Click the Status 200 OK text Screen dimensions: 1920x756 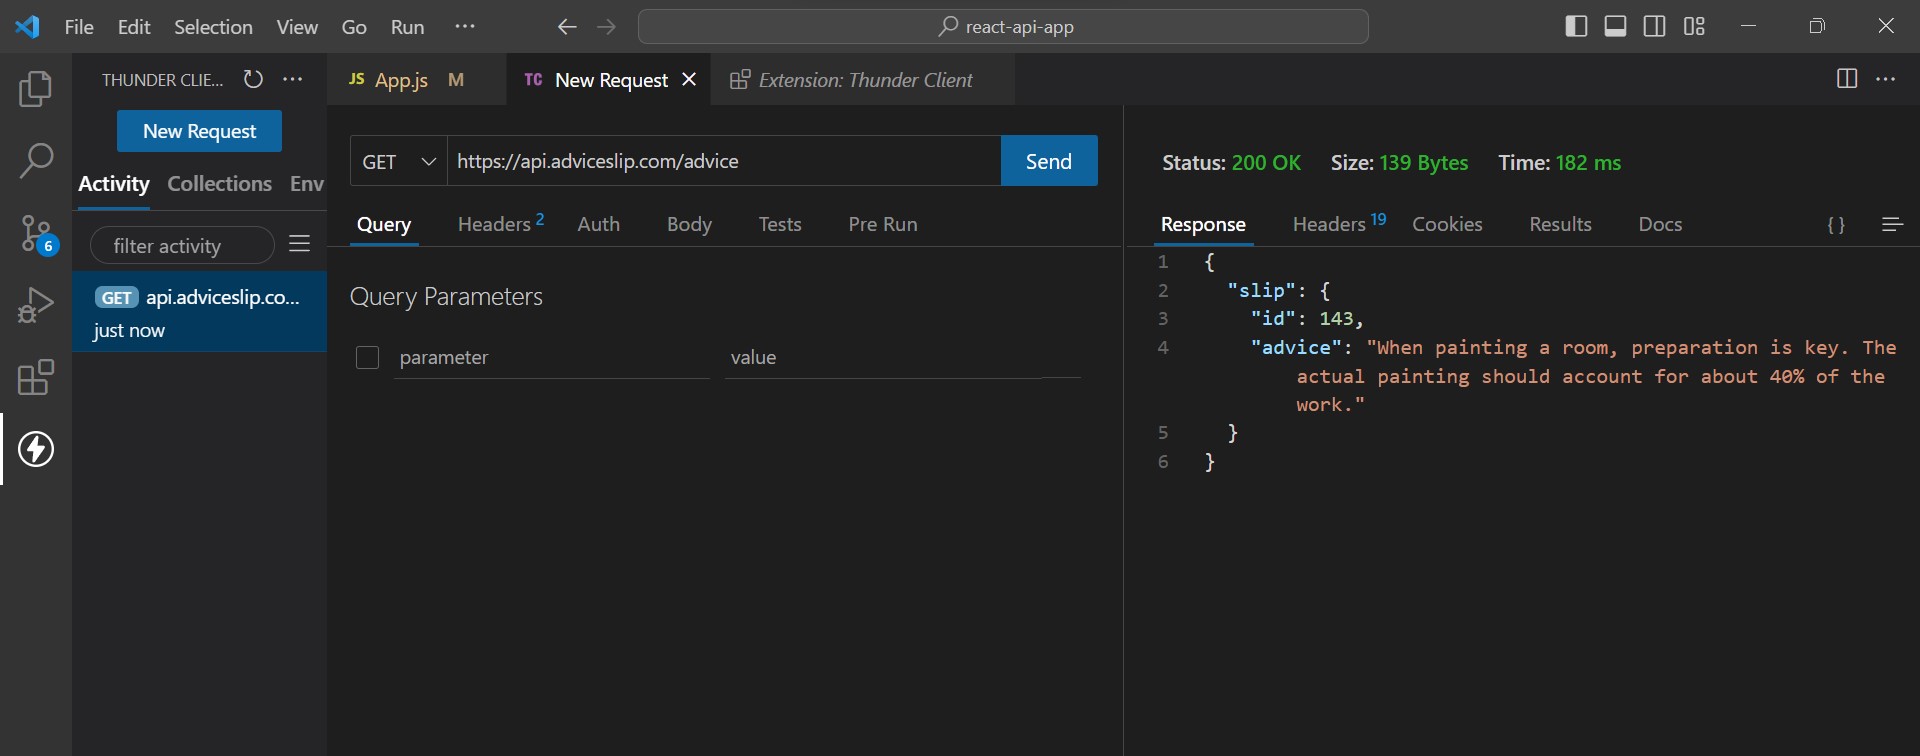point(1232,163)
